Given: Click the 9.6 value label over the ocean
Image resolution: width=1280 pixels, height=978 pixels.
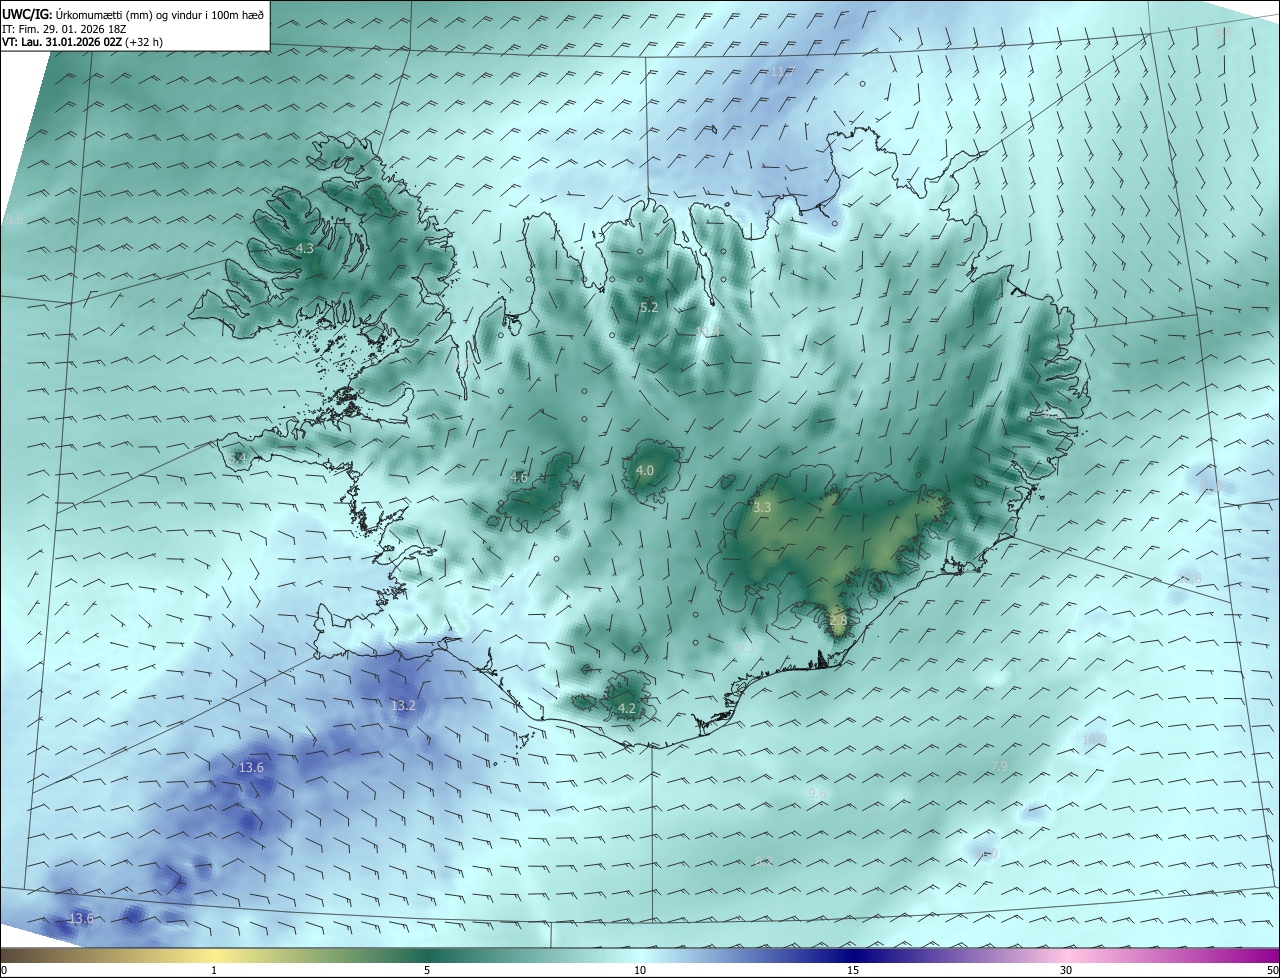Looking at the screenshot, I should point(817,793).
